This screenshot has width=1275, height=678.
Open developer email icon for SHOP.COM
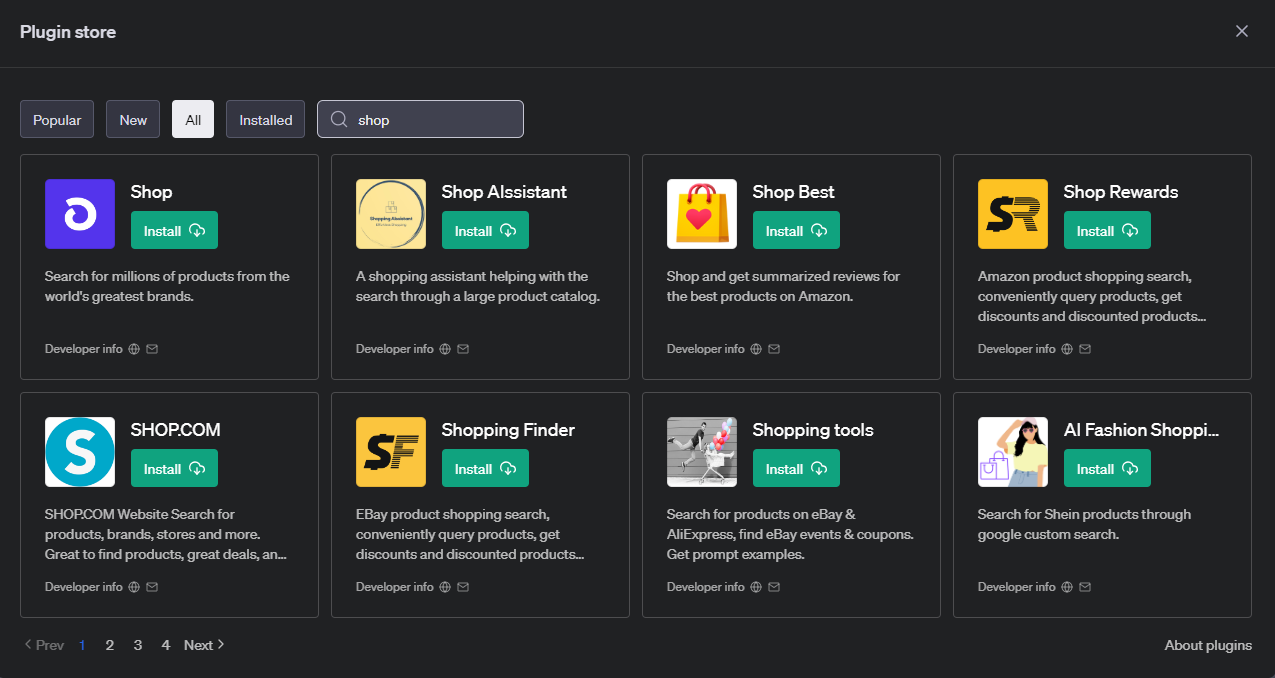152,587
